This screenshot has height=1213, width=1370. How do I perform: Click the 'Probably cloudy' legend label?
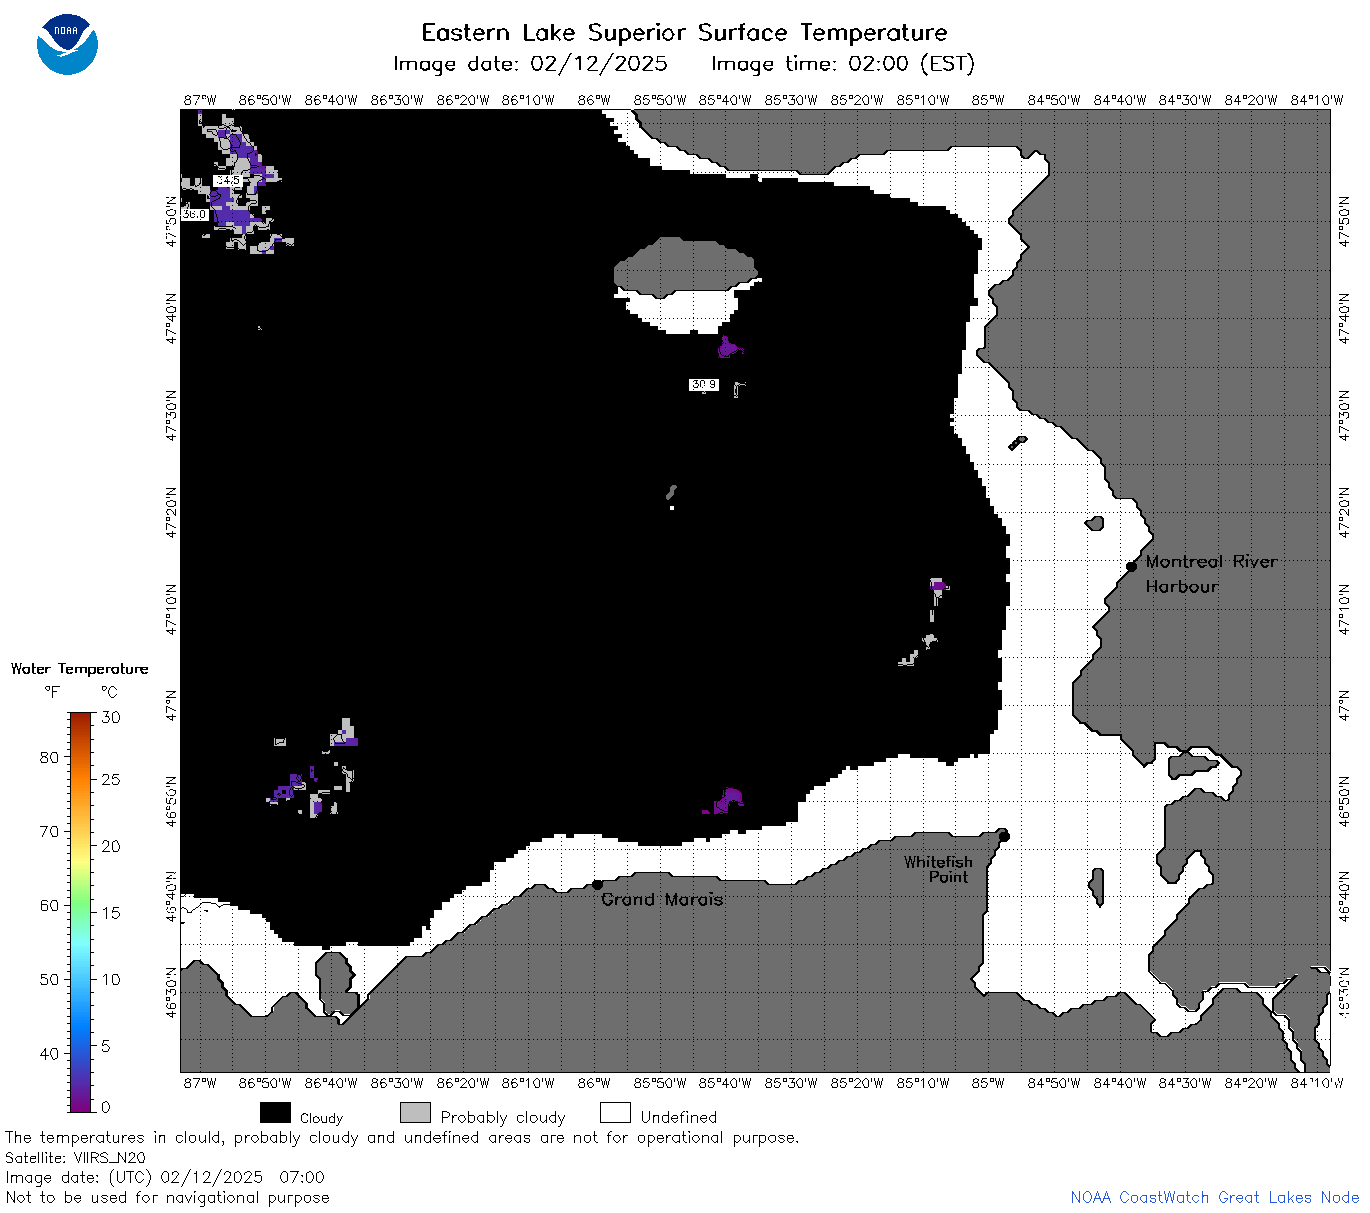pos(503,1117)
